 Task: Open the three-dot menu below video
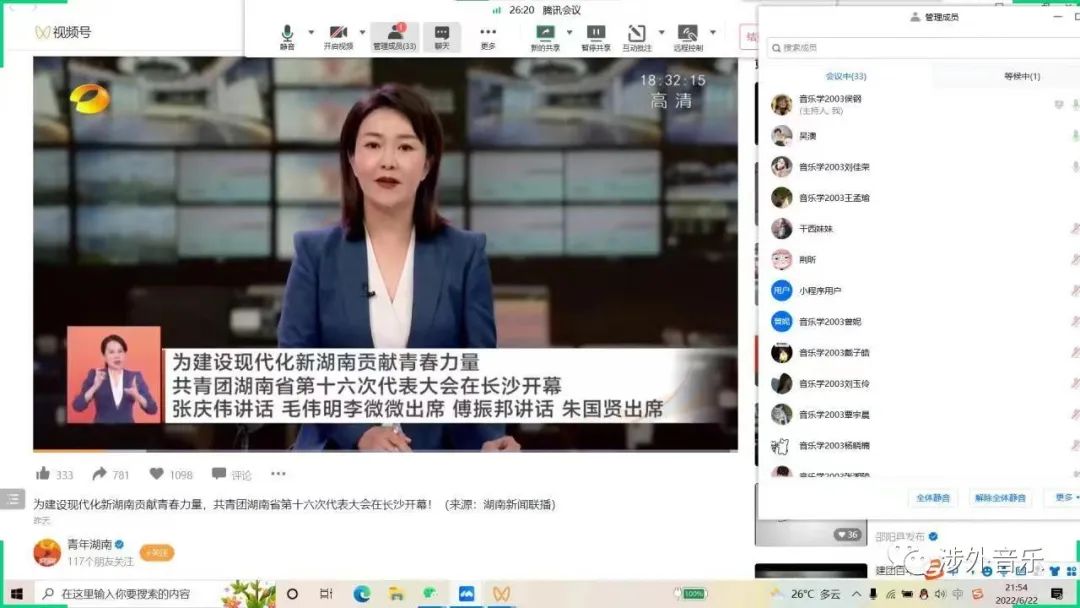(278, 474)
